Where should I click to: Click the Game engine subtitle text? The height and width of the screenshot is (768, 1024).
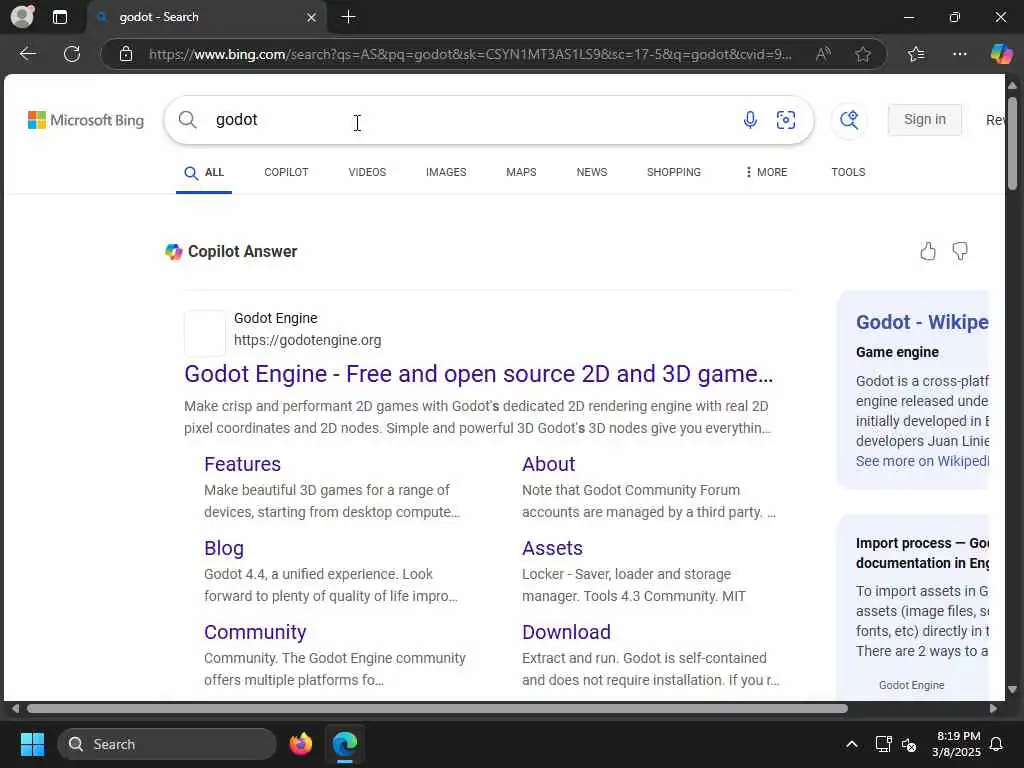point(897,352)
